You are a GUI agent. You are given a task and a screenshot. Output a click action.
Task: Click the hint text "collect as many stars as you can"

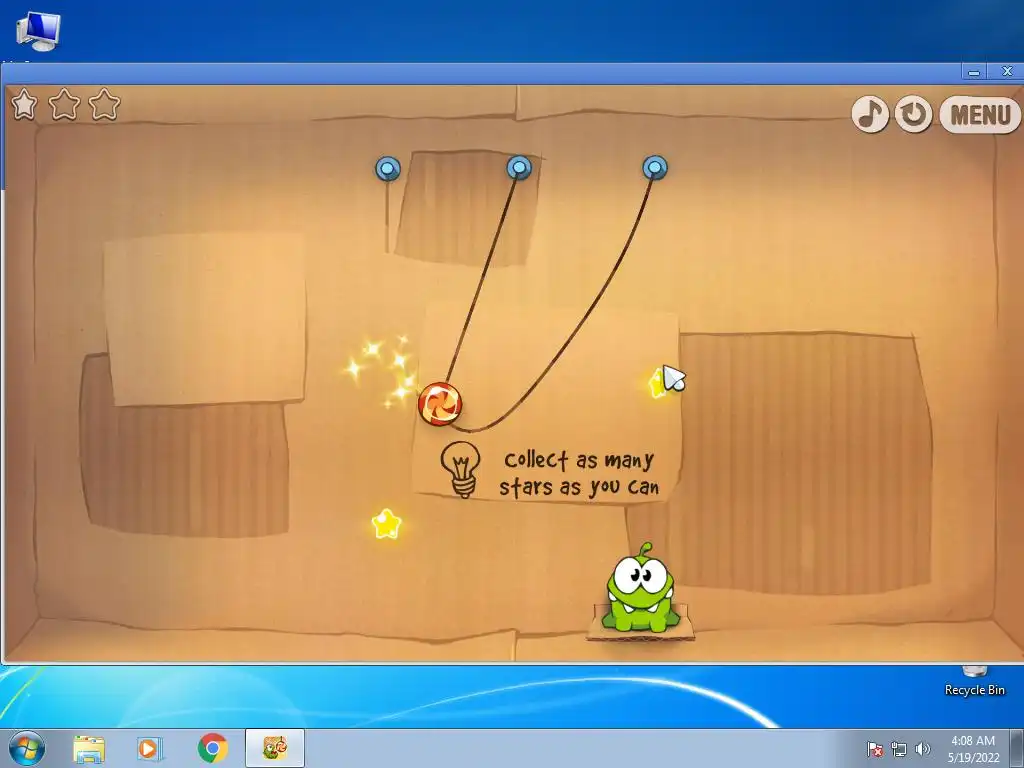point(579,473)
